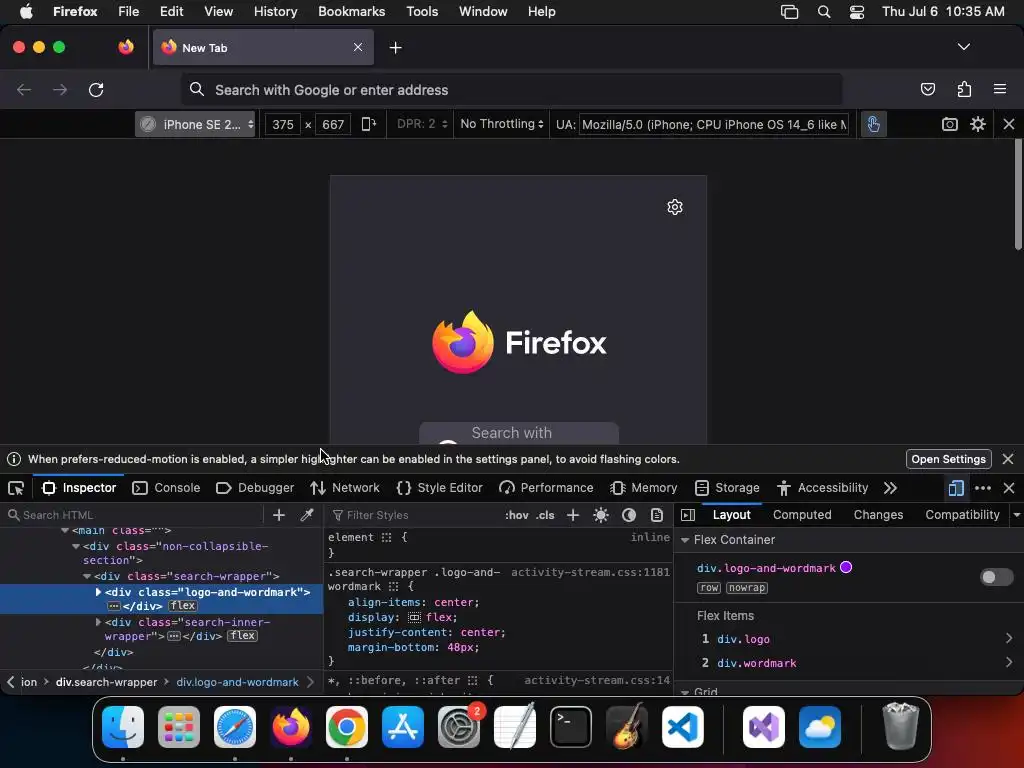Image resolution: width=1024 pixels, height=768 pixels.
Task: Click flex display icon next to display property
Action: click(x=414, y=617)
